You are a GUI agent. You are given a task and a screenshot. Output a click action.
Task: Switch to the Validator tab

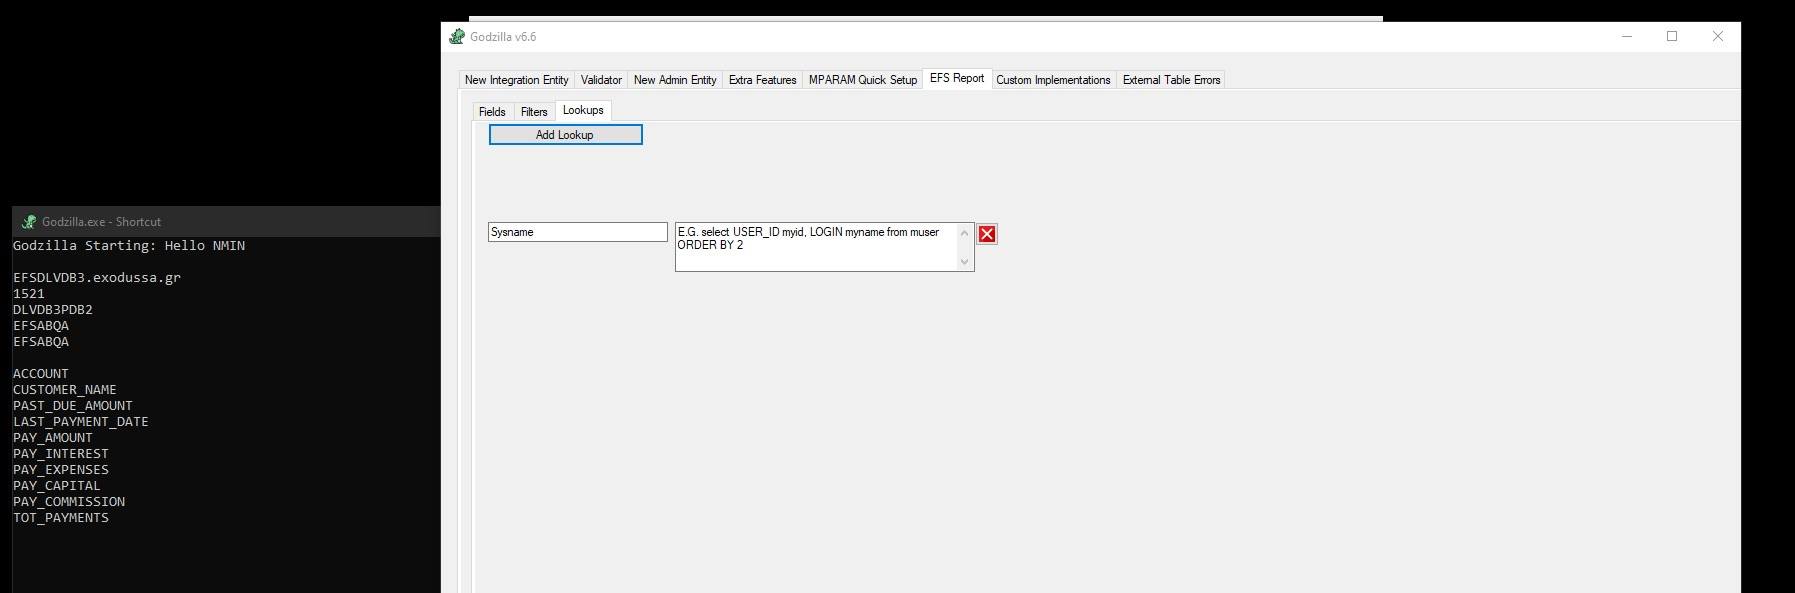[x=601, y=80]
